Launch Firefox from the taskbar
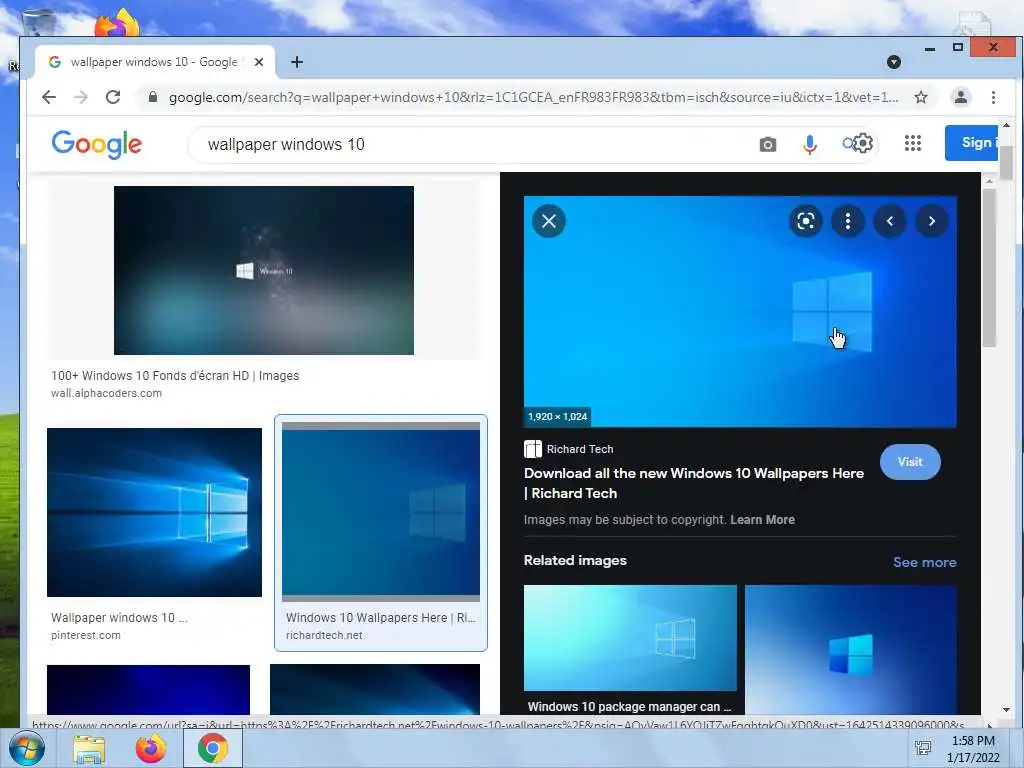 (x=150, y=748)
